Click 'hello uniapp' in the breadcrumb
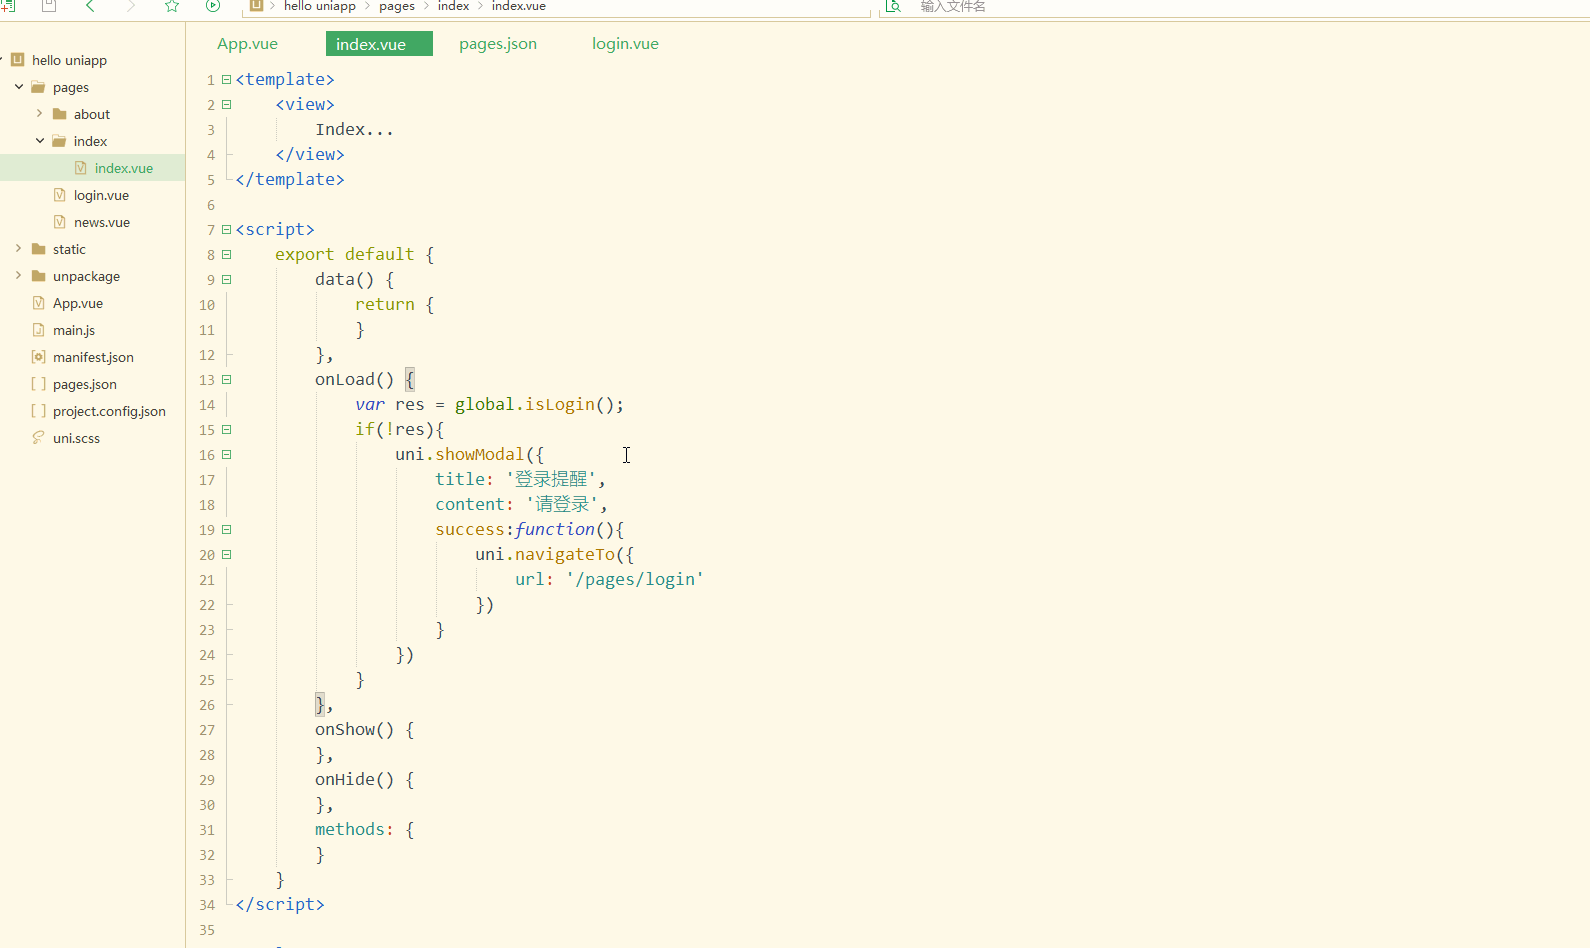The height and width of the screenshot is (948, 1590). 319,6
